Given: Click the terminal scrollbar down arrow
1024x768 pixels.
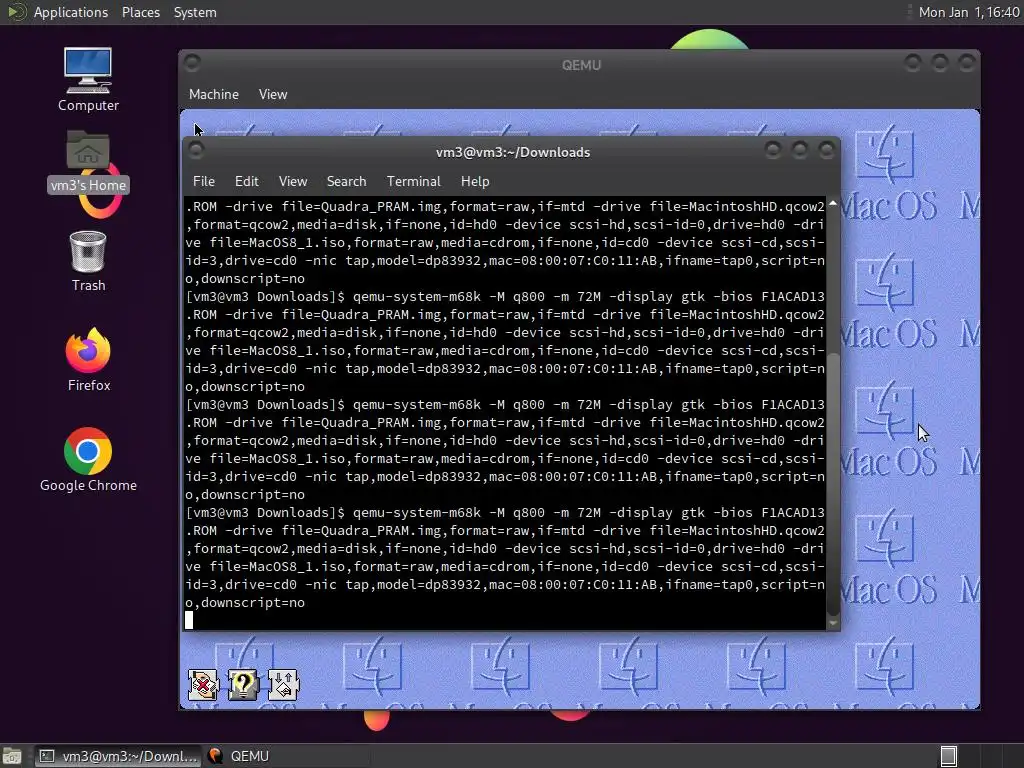Looking at the screenshot, I should pos(833,624).
